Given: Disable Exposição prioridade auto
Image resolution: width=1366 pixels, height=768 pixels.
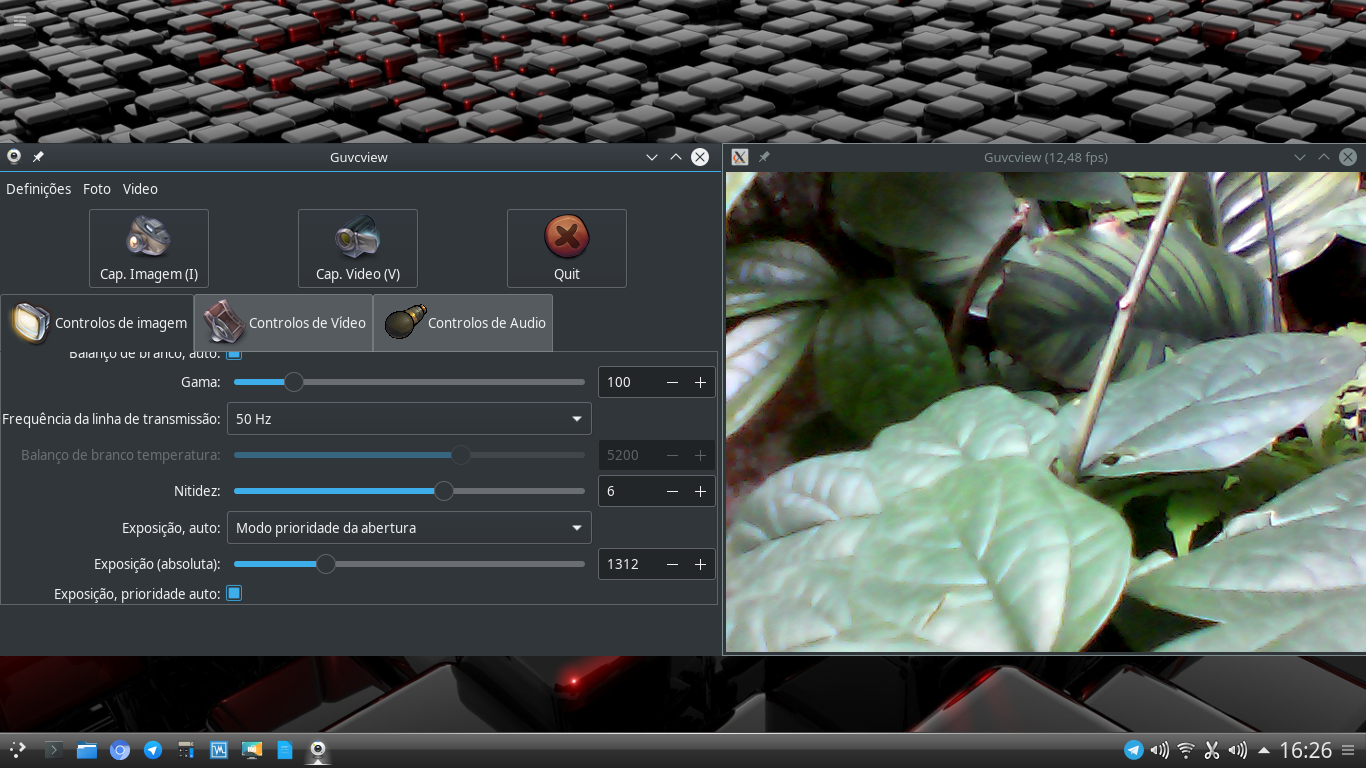Looking at the screenshot, I should (x=233, y=593).
